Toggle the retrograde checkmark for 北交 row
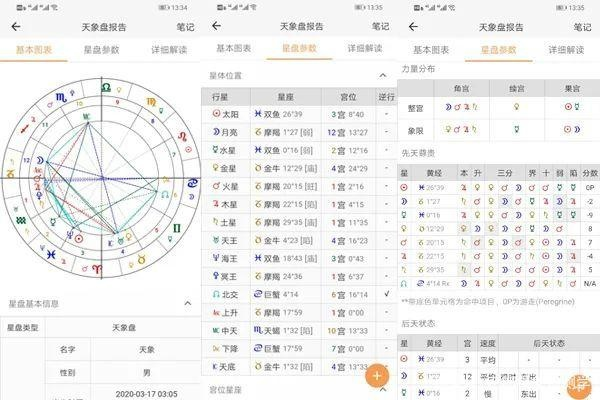Image resolution: width=600 pixels, height=400 pixels. [x=387, y=295]
